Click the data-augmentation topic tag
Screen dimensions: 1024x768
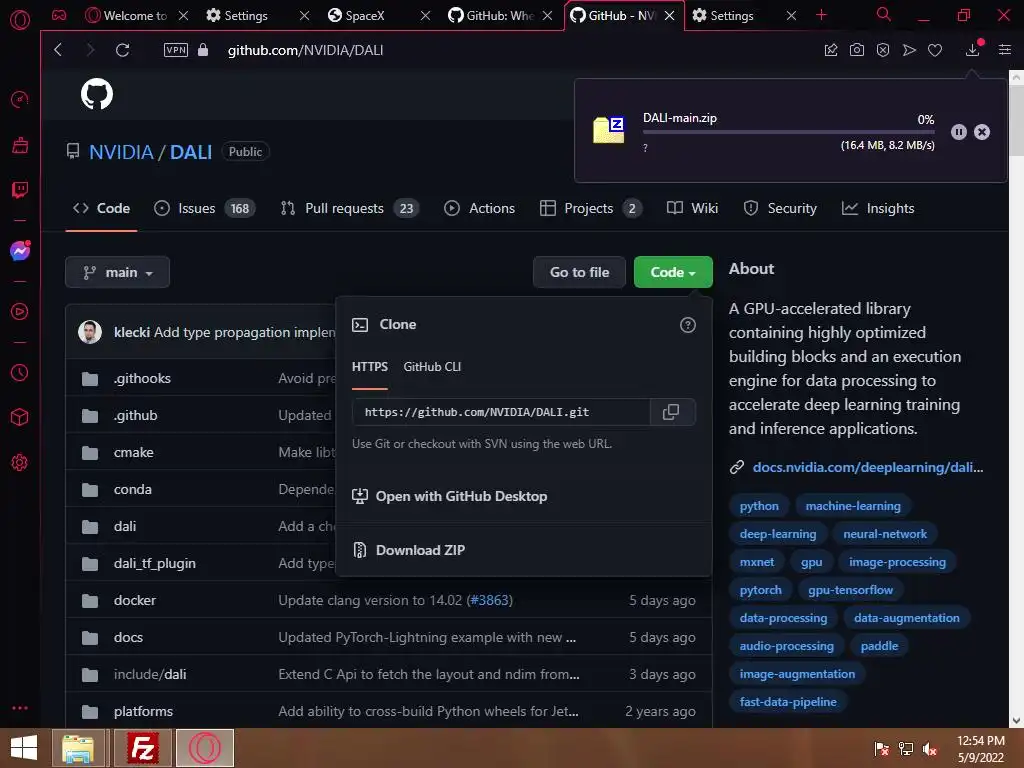(x=906, y=618)
